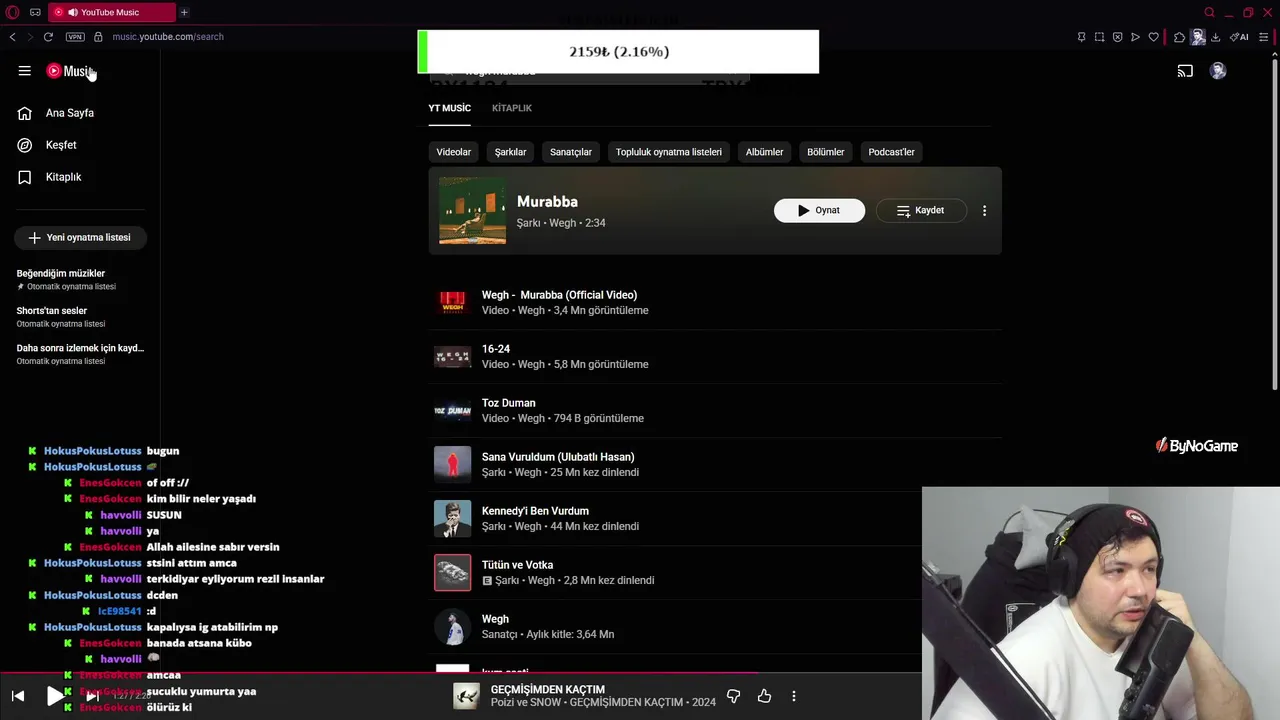Image resolution: width=1280 pixels, height=720 pixels.
Task: Filter results by Videolar
Action: [453, 152]
